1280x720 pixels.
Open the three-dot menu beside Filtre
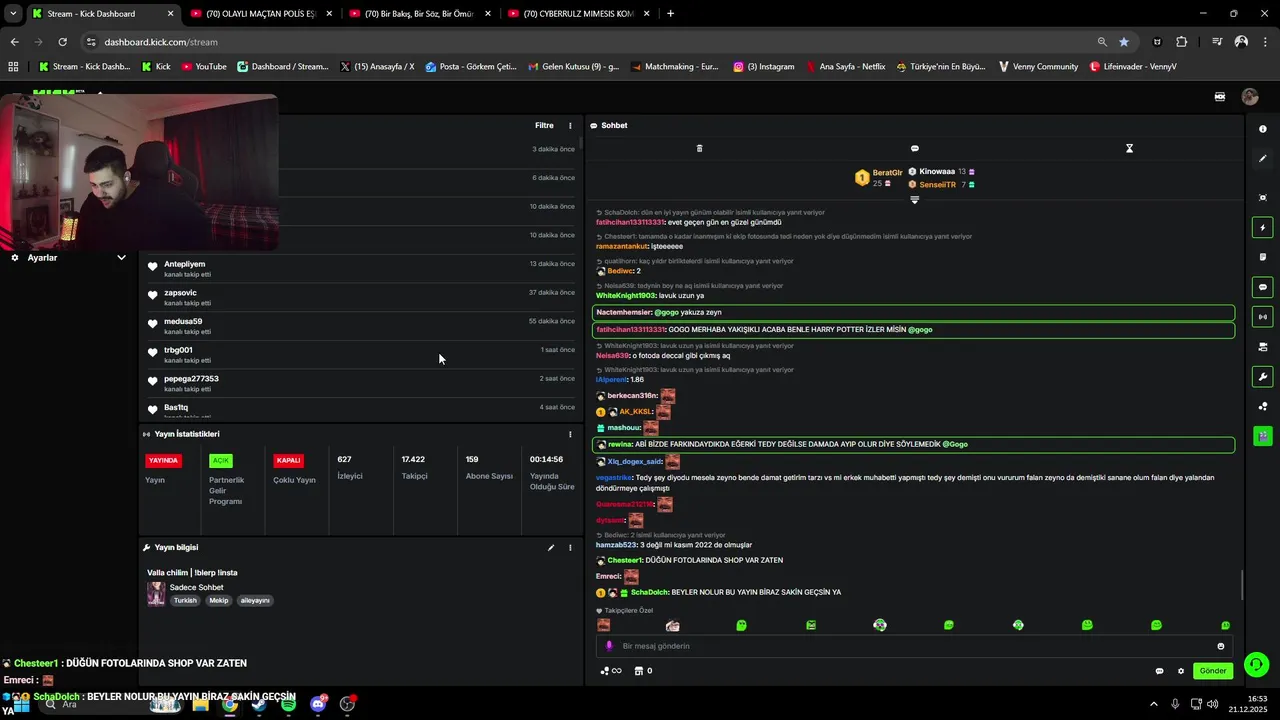pos(571,126)
